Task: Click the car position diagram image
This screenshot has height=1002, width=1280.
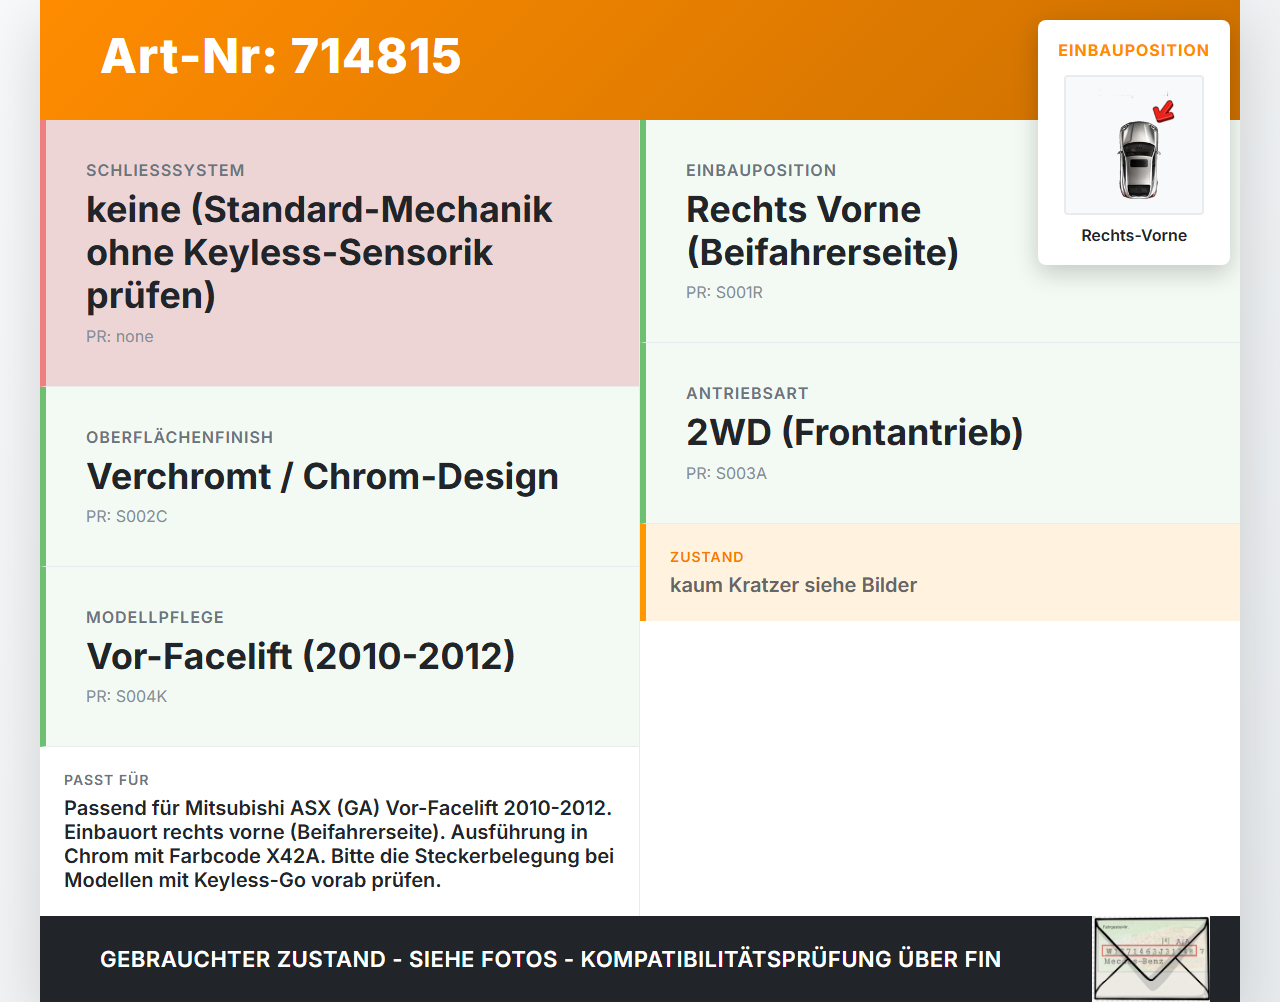Action: point(1134,145)
